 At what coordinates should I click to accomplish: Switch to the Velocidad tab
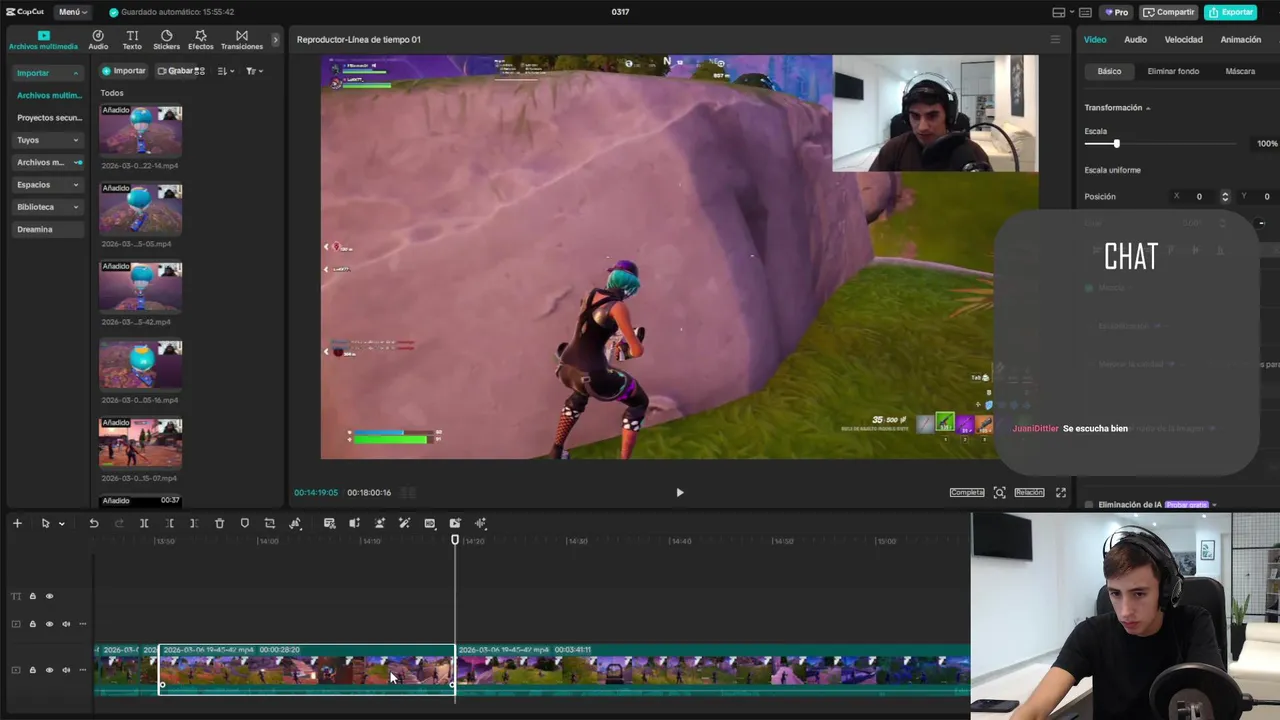tap(1183, 39)
